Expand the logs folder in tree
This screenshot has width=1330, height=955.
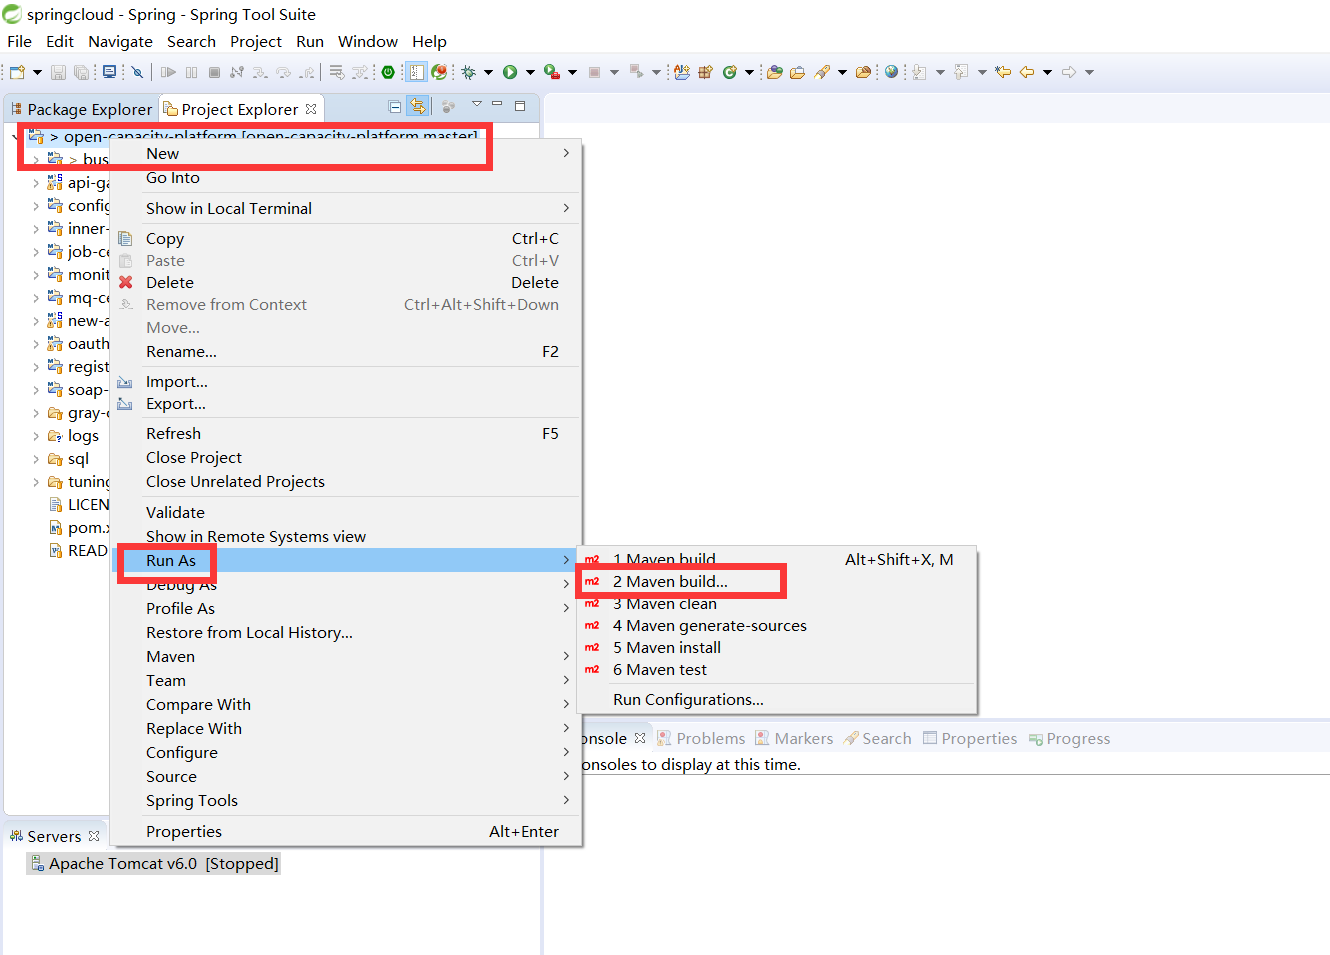(x=36, y=436)
